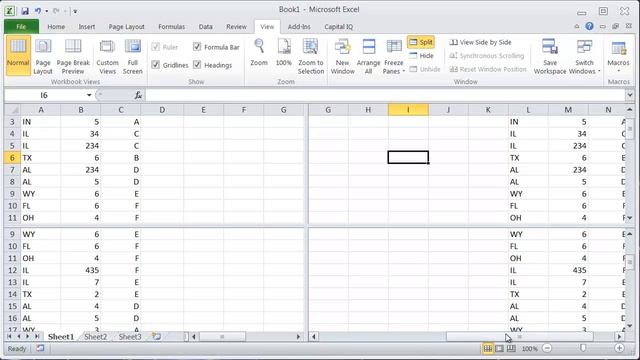Click Save Workspace

550,56
